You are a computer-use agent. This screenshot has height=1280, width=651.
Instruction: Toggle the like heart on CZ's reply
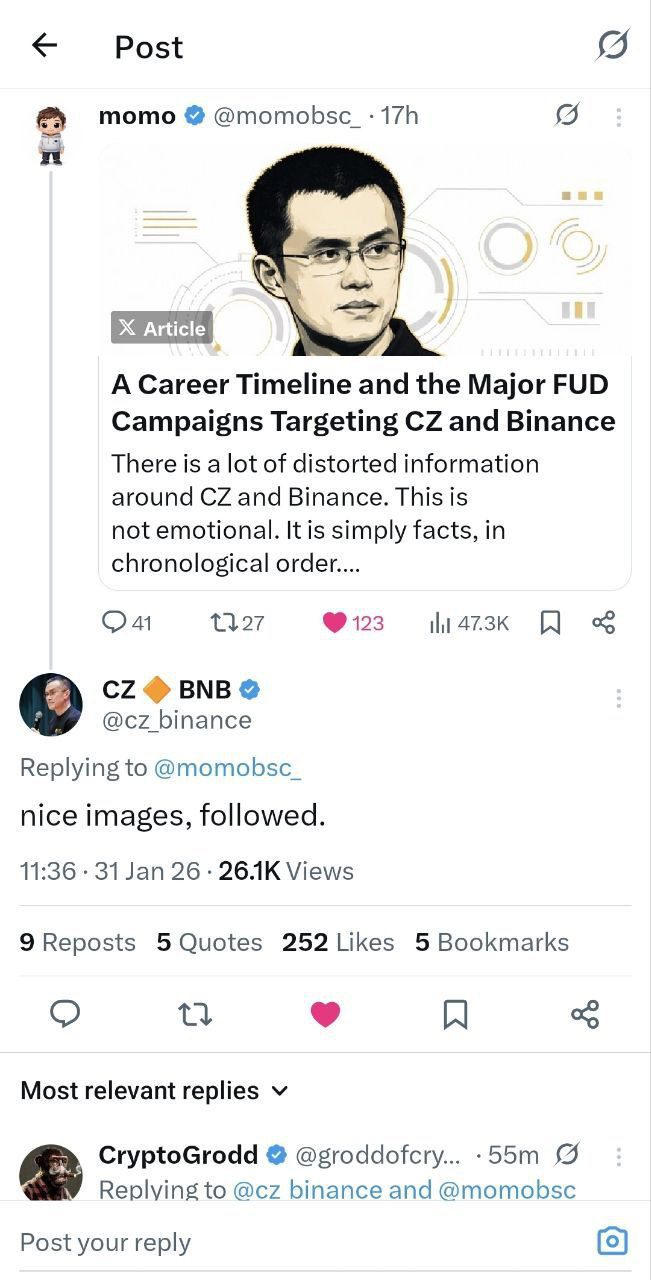point(325,1014)
